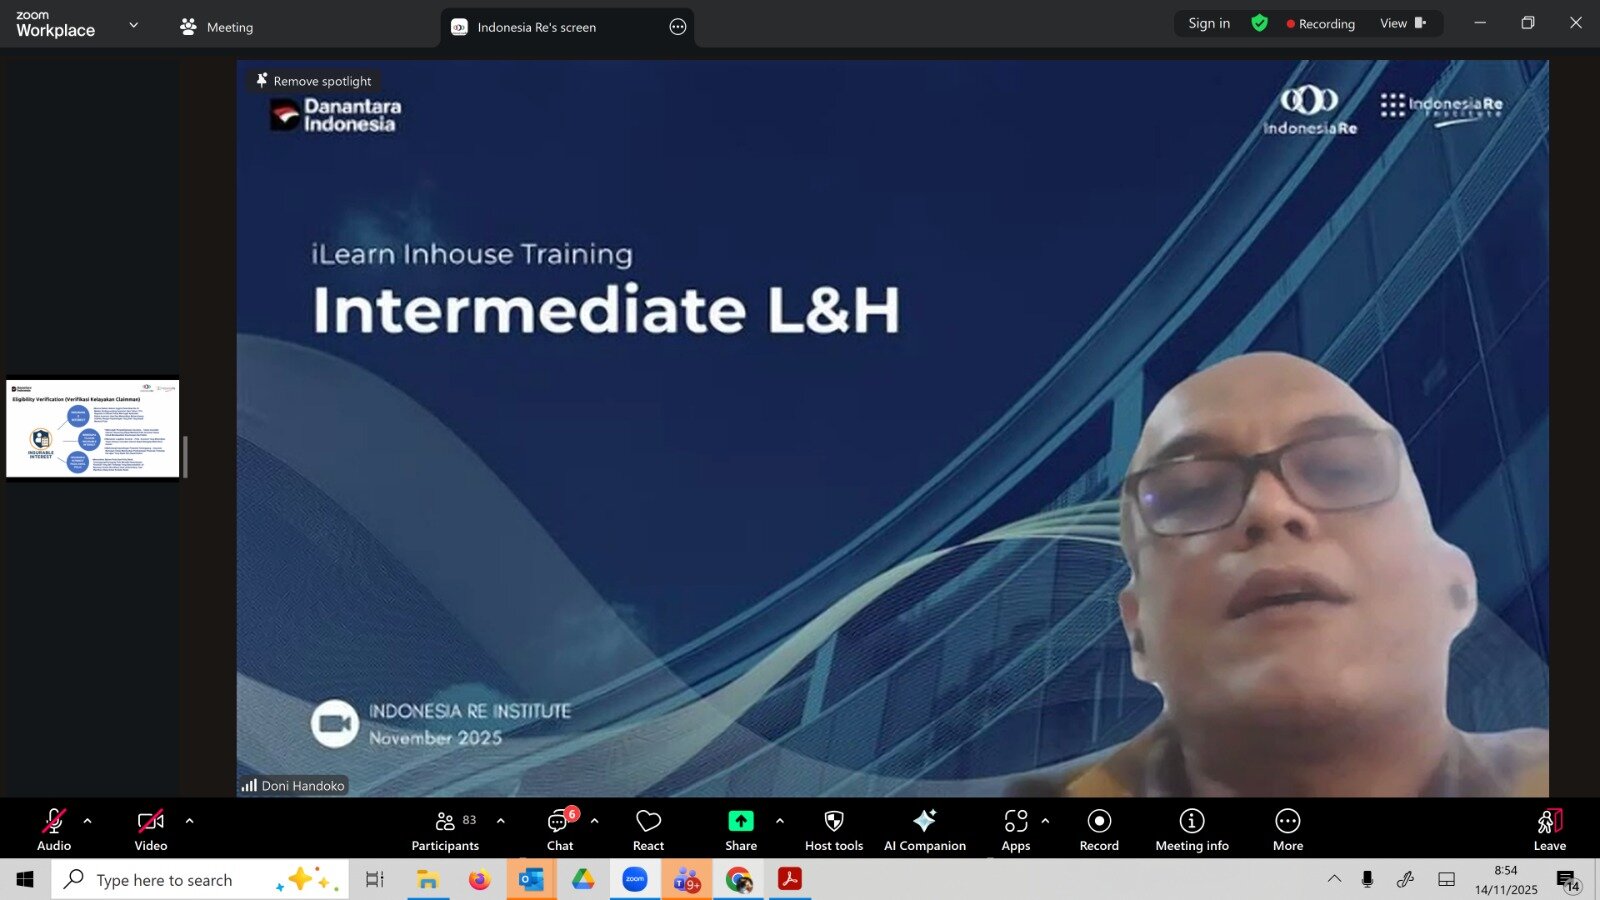The width and height of the screenshot is (1600, 900).
Task: View Meeting info
Action: [1192, 829]
